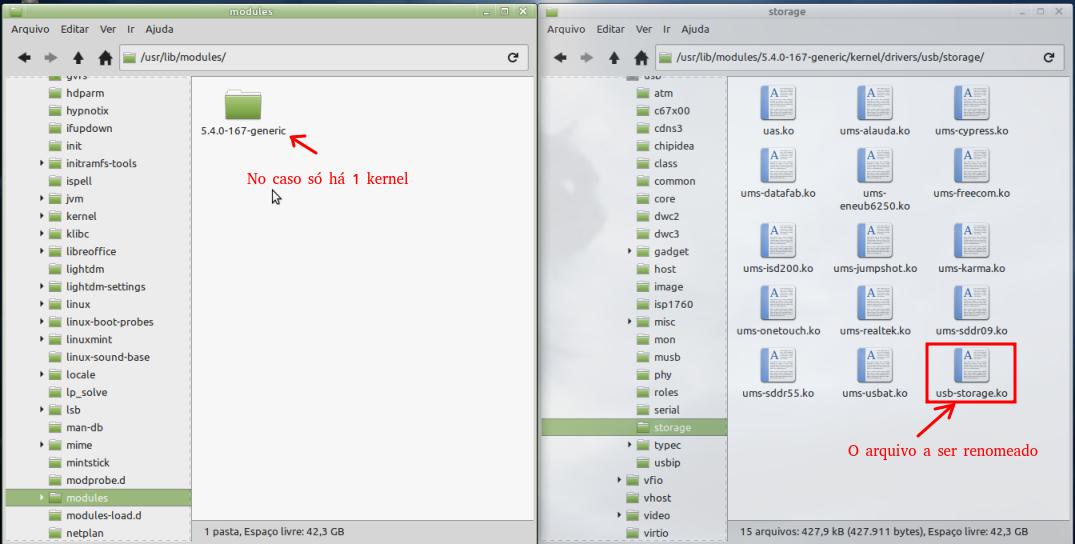Select the ums-realtek.ko file
The image size is (1075, 544).
tap(875, 311)
